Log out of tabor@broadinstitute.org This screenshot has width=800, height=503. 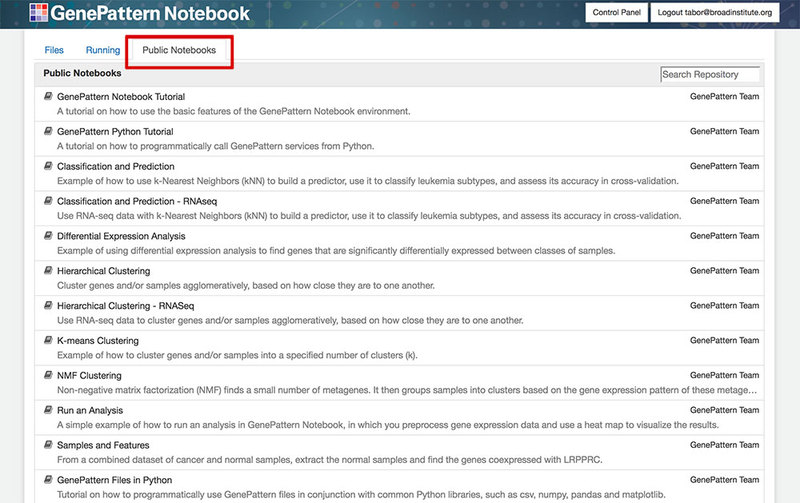point(715,12)
